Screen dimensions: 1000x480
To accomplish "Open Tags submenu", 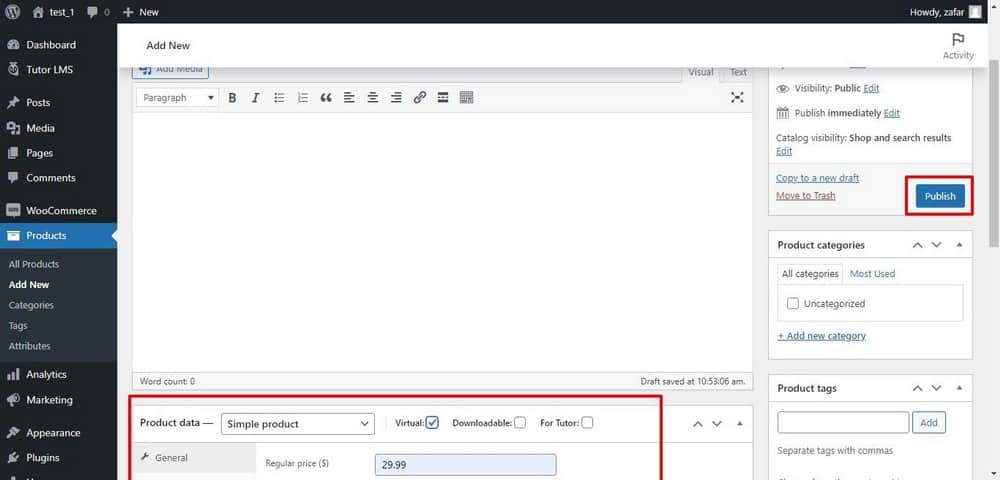I will pyautogui.click(x=18, y=325).
